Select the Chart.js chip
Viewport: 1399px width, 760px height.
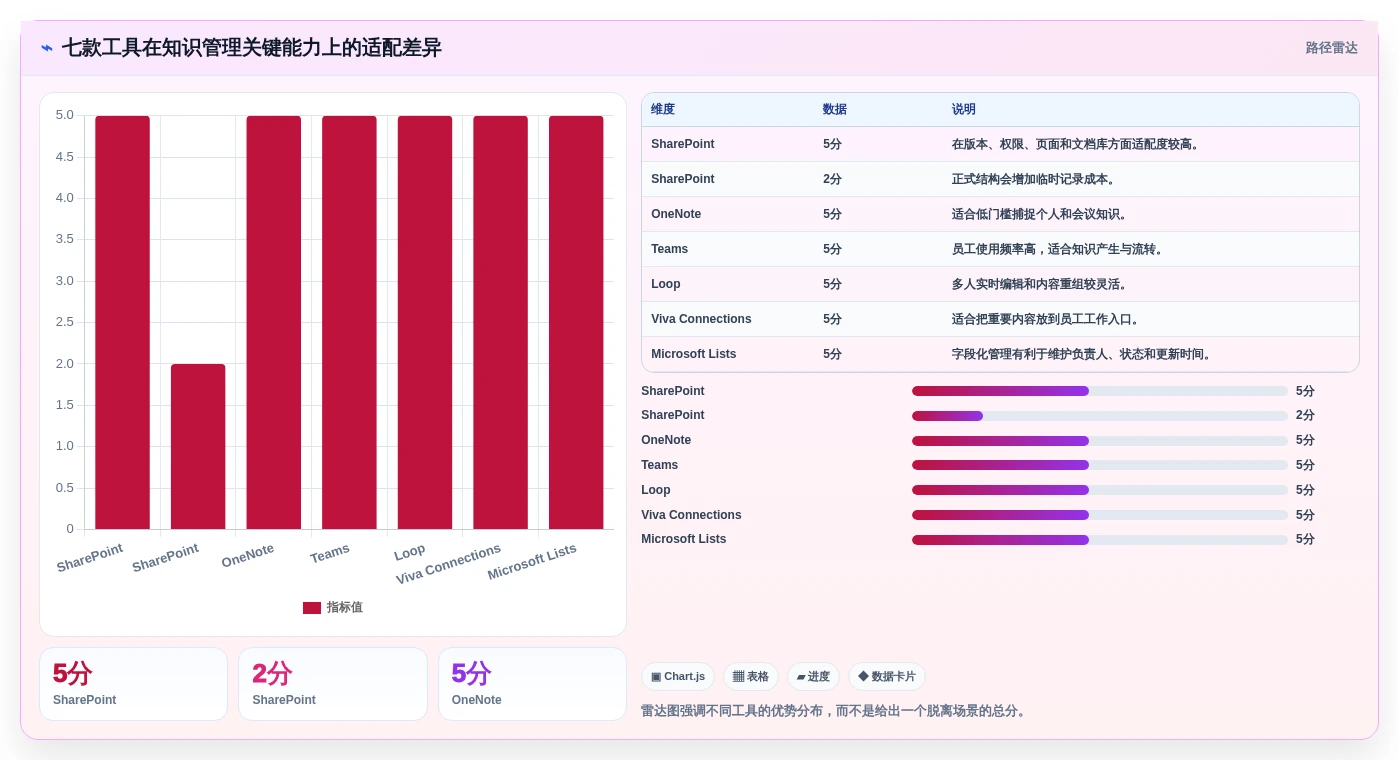[x=678, y=677]
